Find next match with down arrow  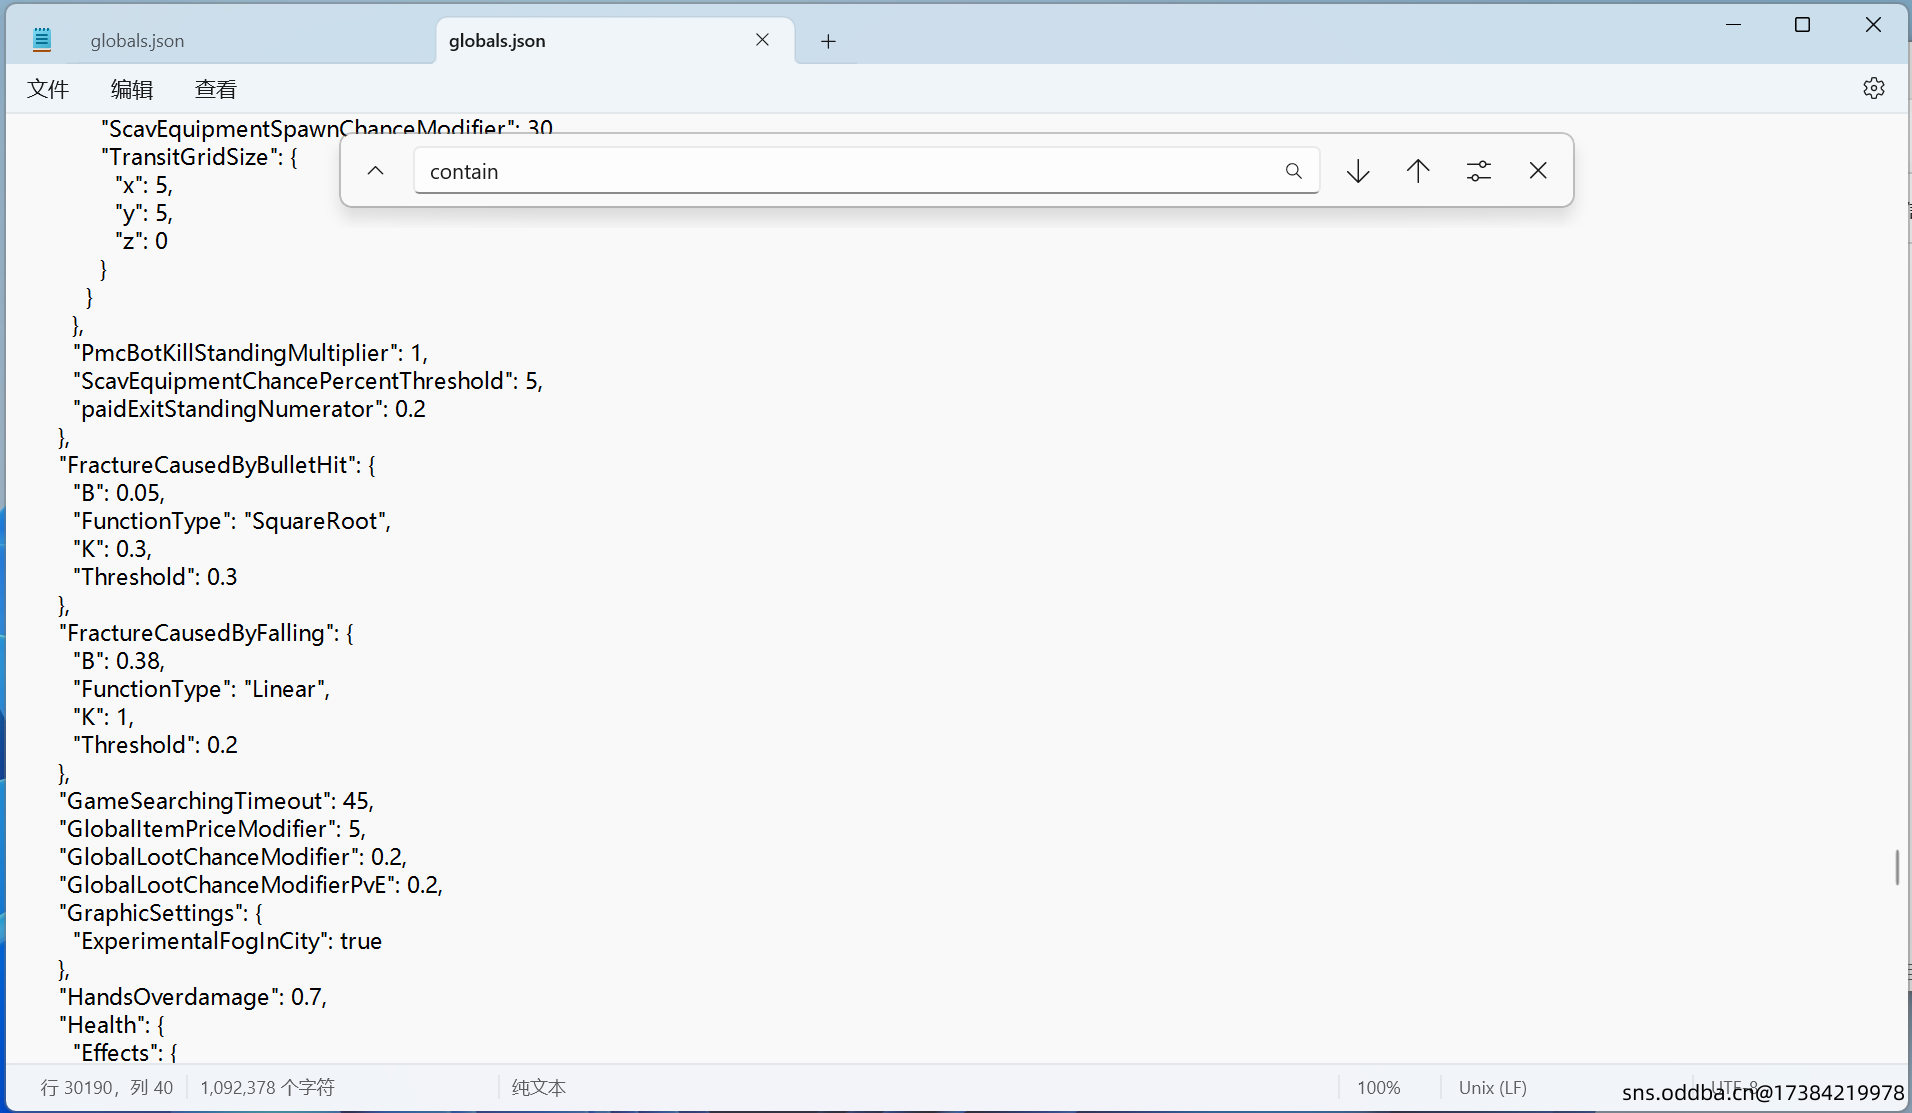point(1358,171)
